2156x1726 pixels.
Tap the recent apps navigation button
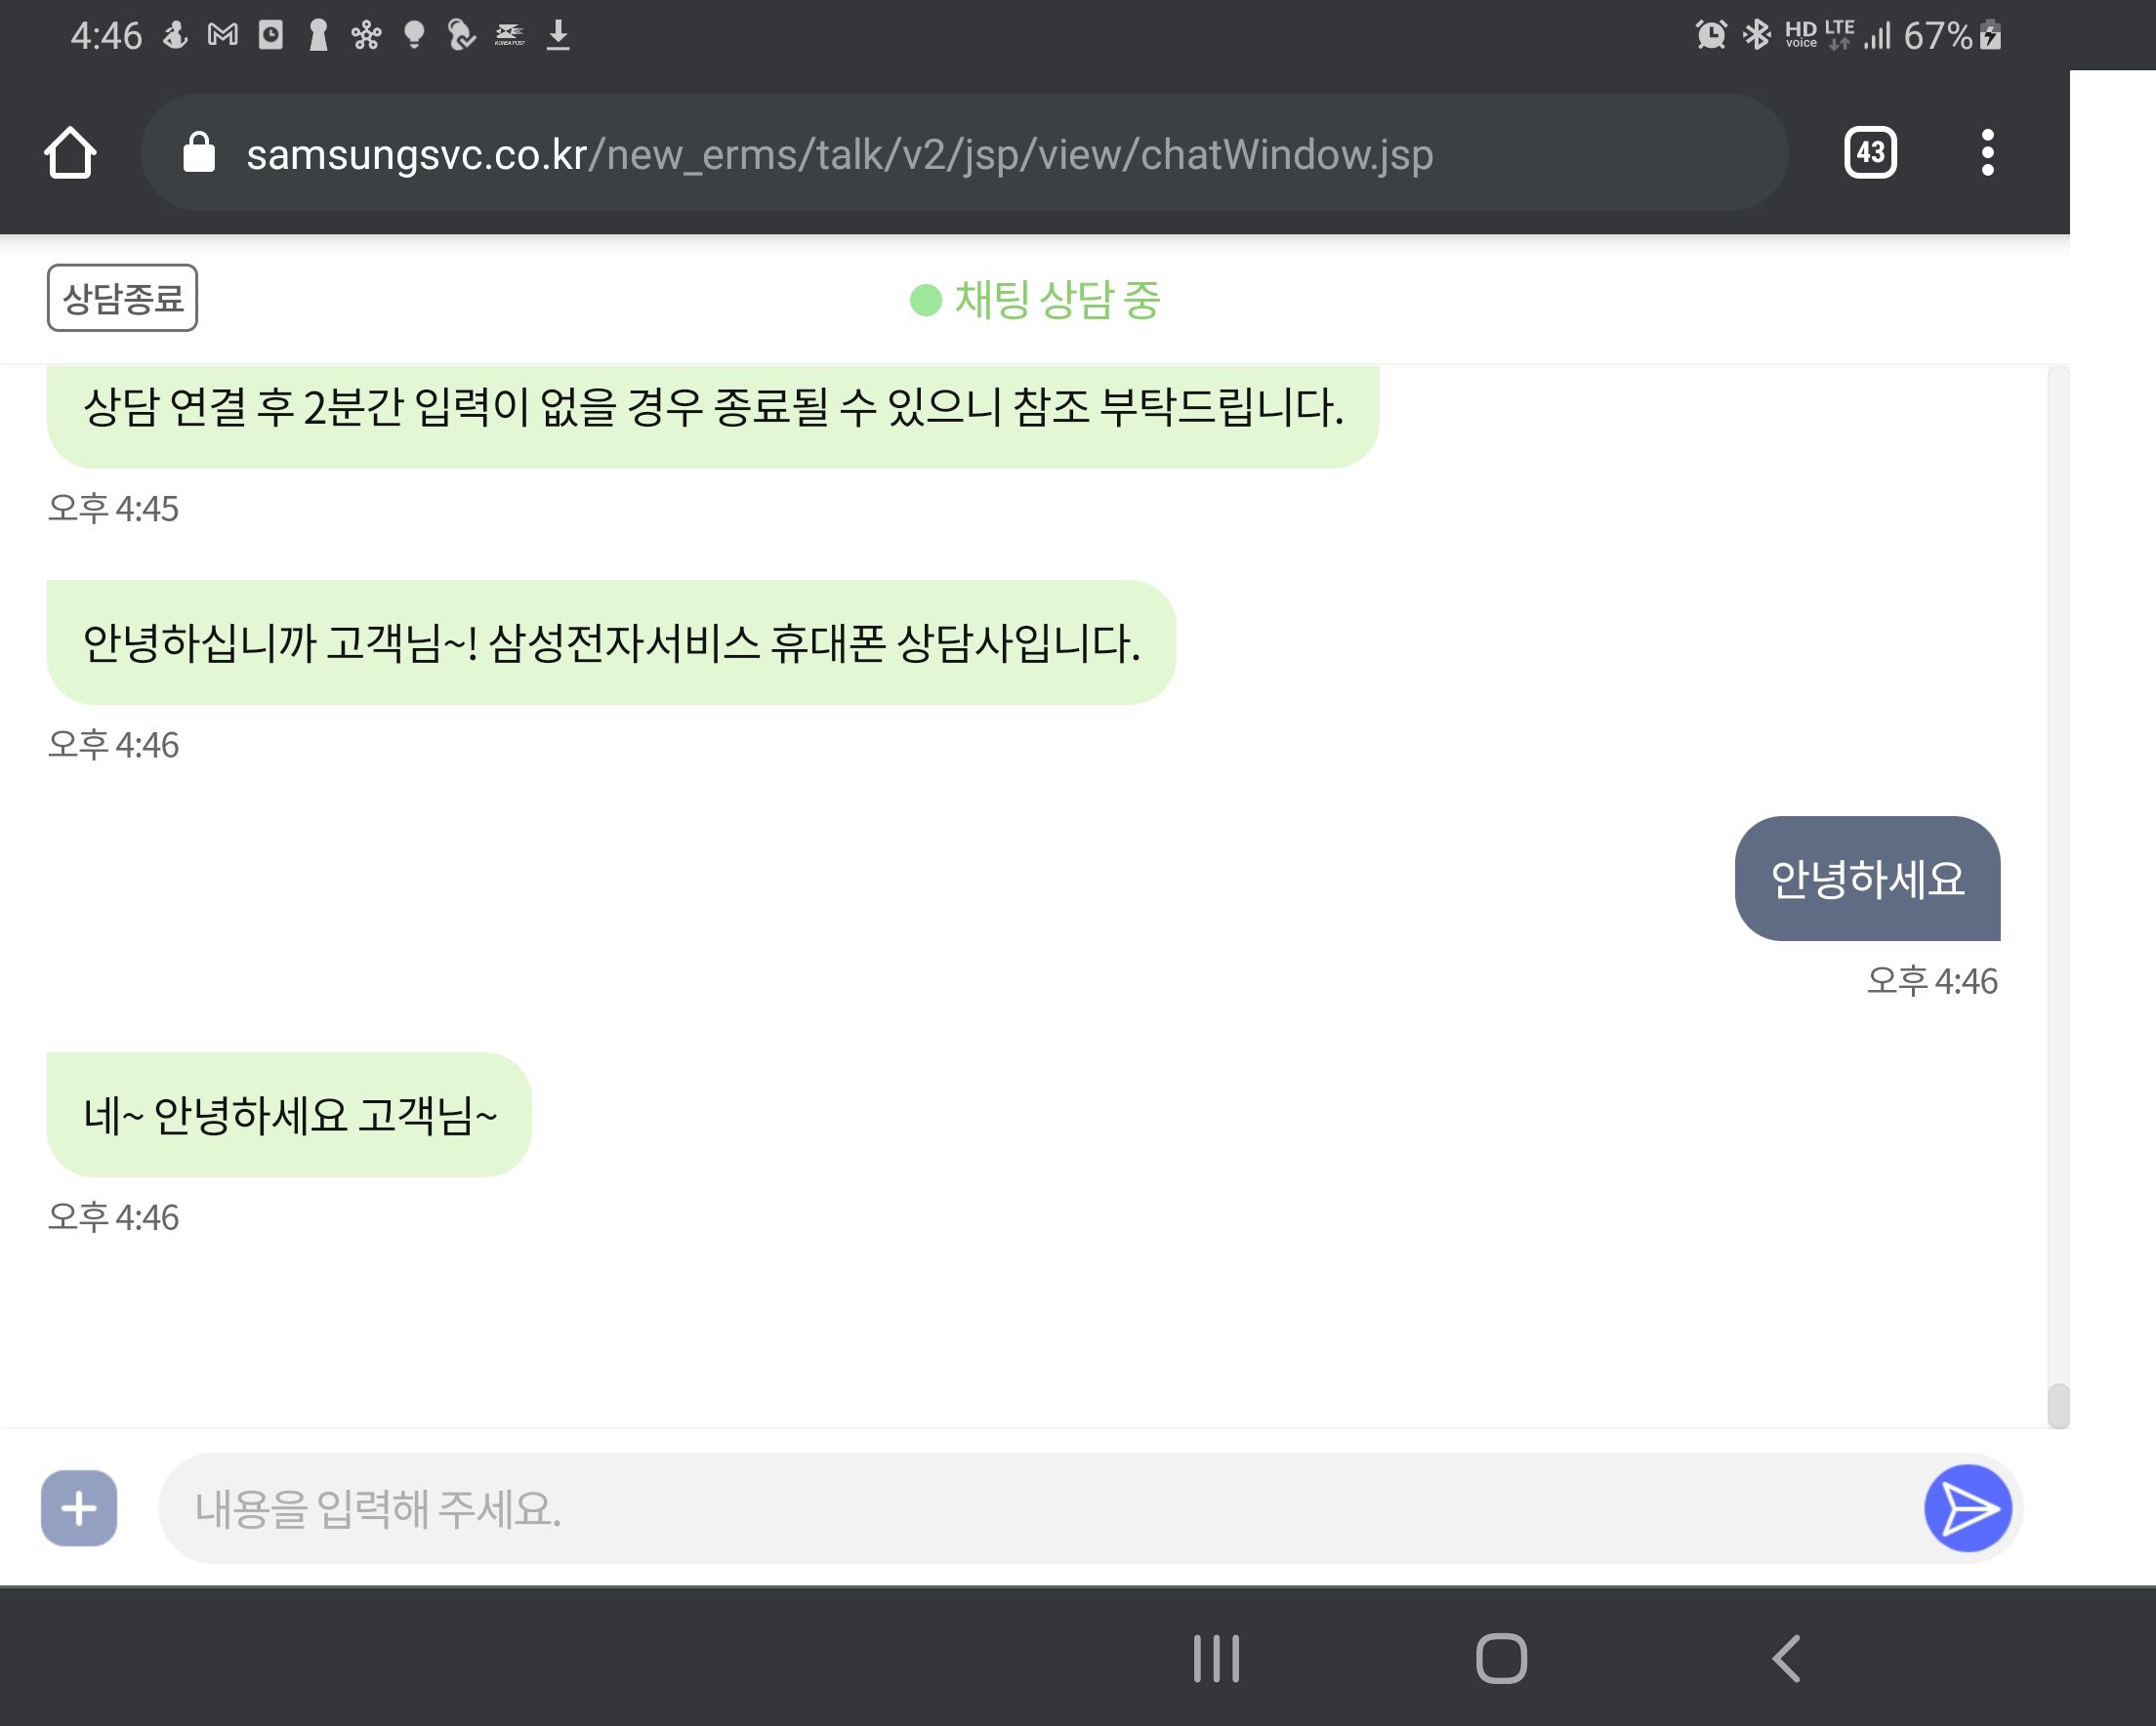tap(1216, 1658)
